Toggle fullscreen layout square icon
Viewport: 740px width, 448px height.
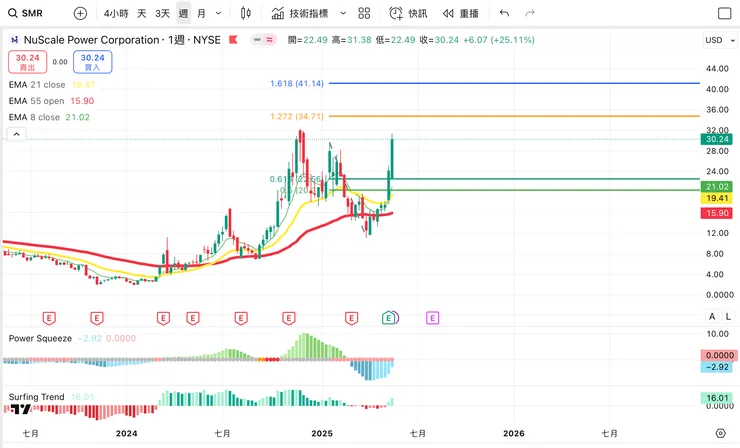click(724, 13)
